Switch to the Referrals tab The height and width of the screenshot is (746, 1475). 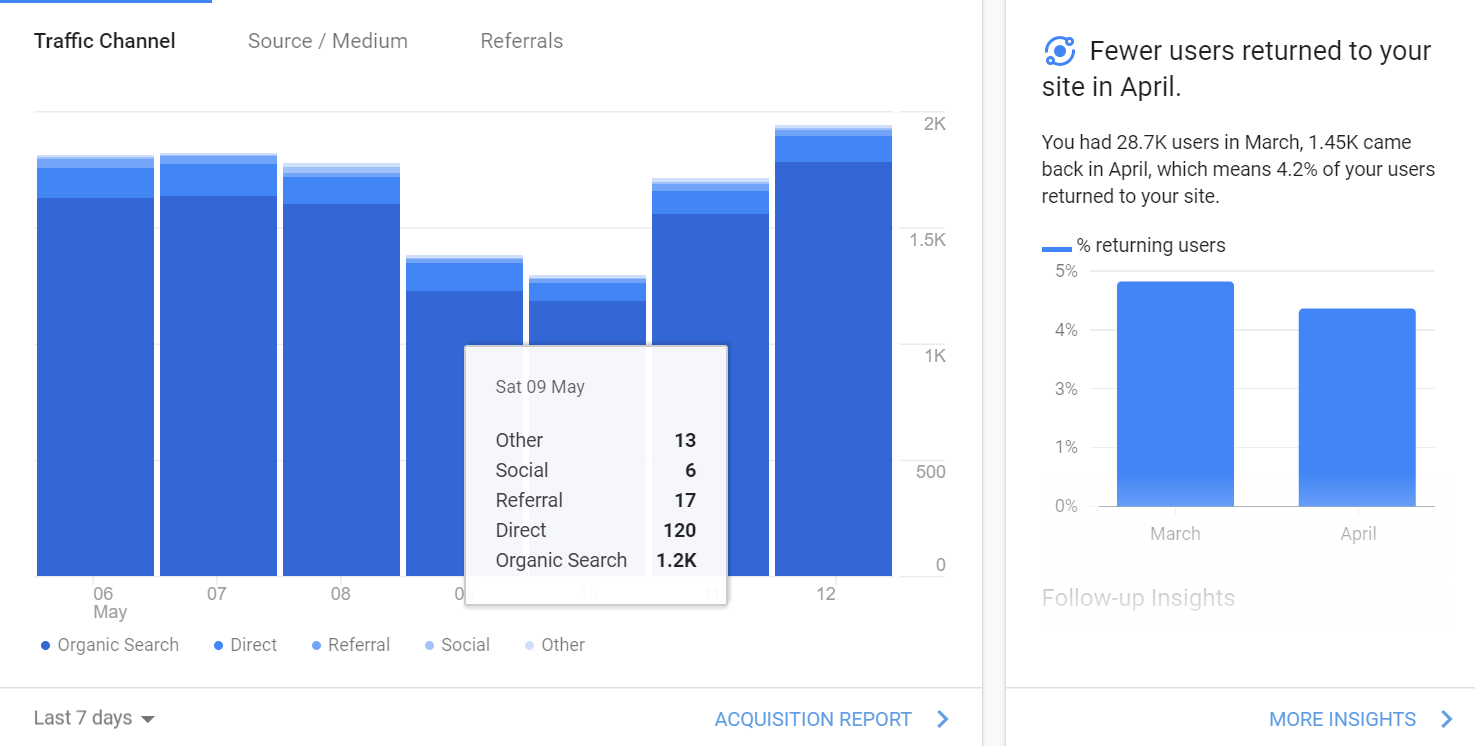521,41
